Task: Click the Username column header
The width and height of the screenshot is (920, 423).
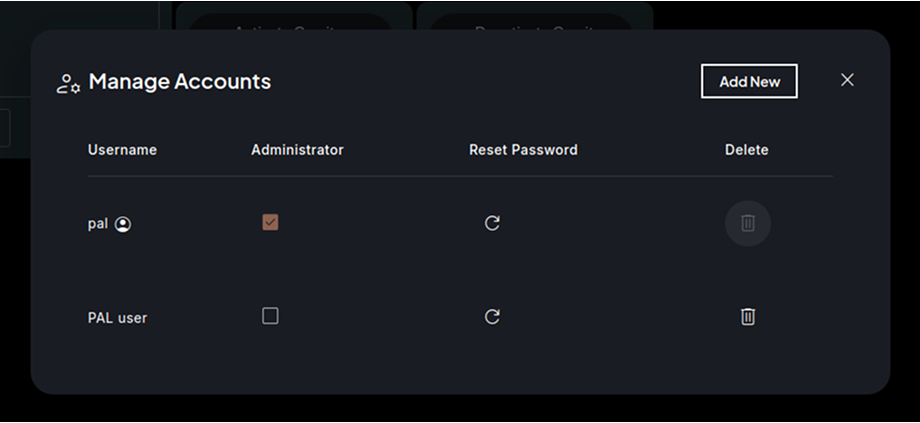Action: (x=122, y=150)
